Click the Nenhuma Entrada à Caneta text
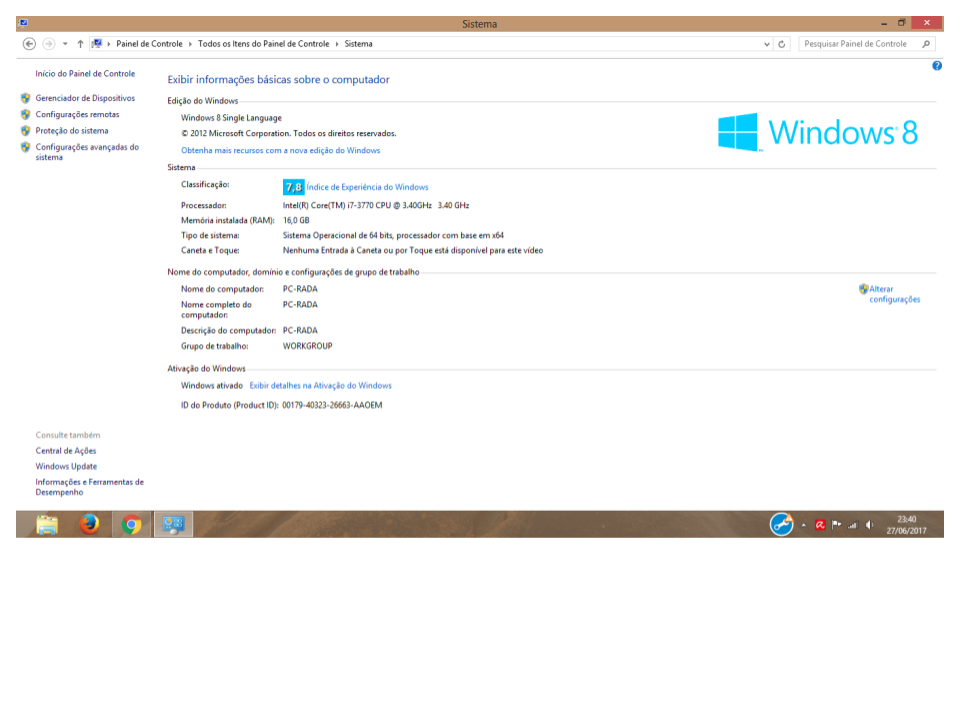 (413, 250)
